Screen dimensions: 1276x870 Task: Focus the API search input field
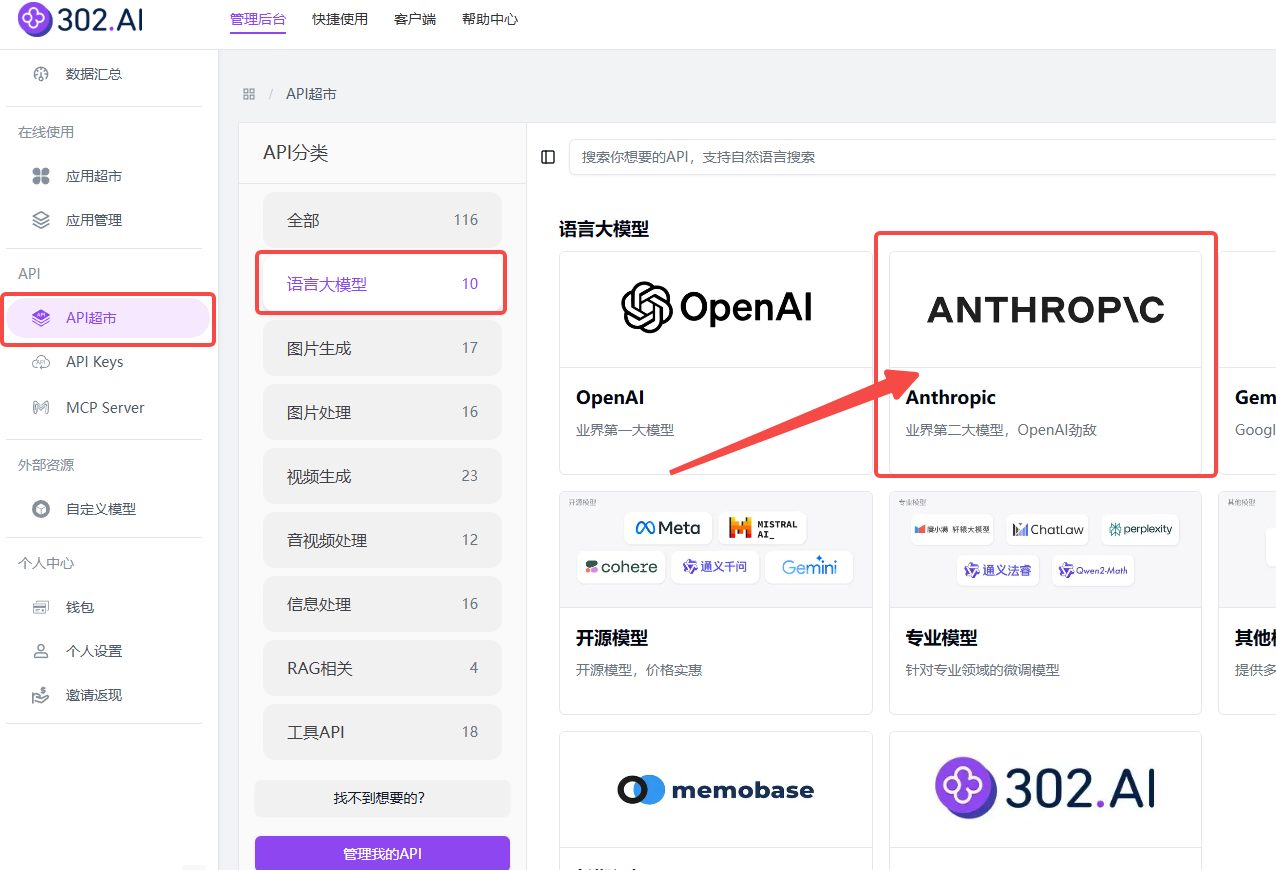tap(922, 157)
